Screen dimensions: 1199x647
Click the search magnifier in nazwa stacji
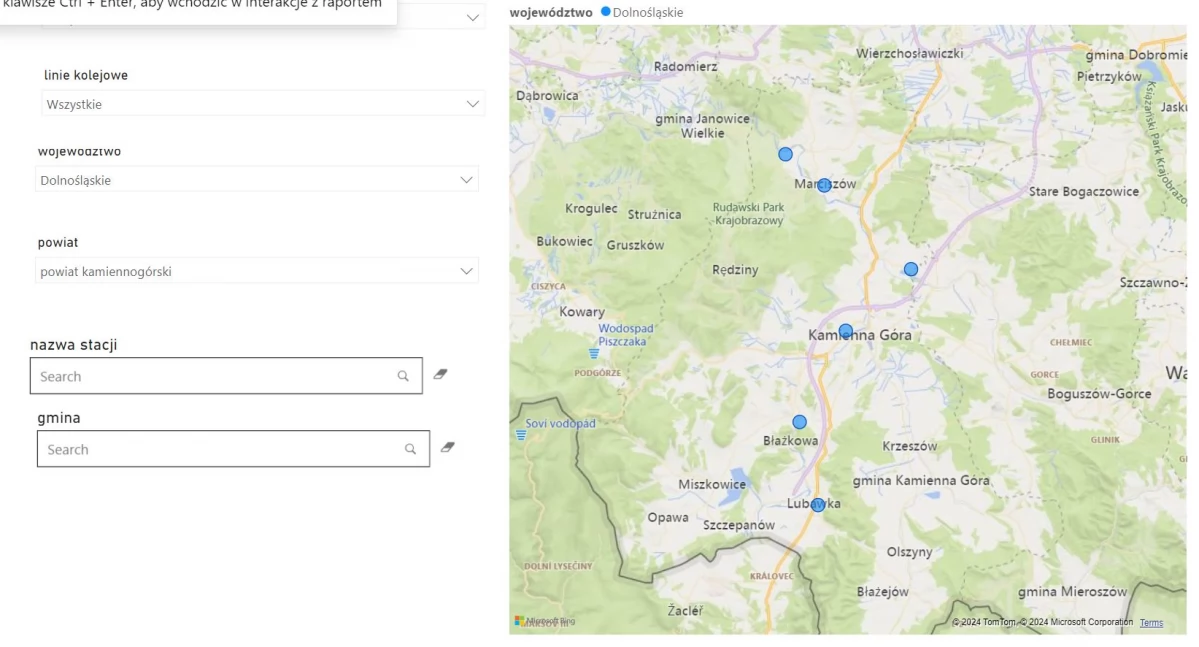(x=403, y=376)
